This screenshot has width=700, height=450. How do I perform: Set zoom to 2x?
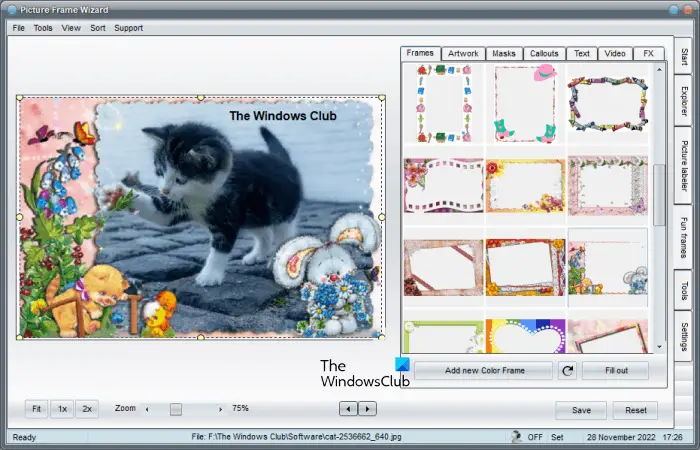pos(87,409)
